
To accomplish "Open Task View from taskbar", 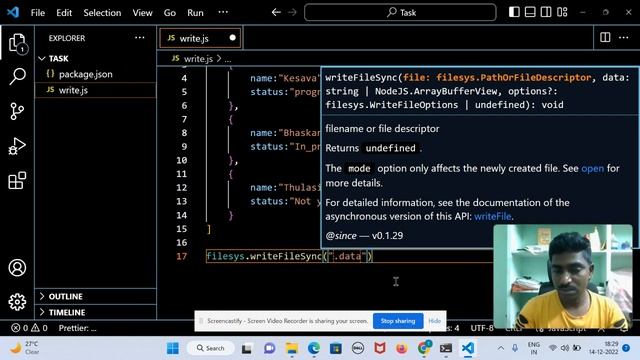I will (247, 349).
